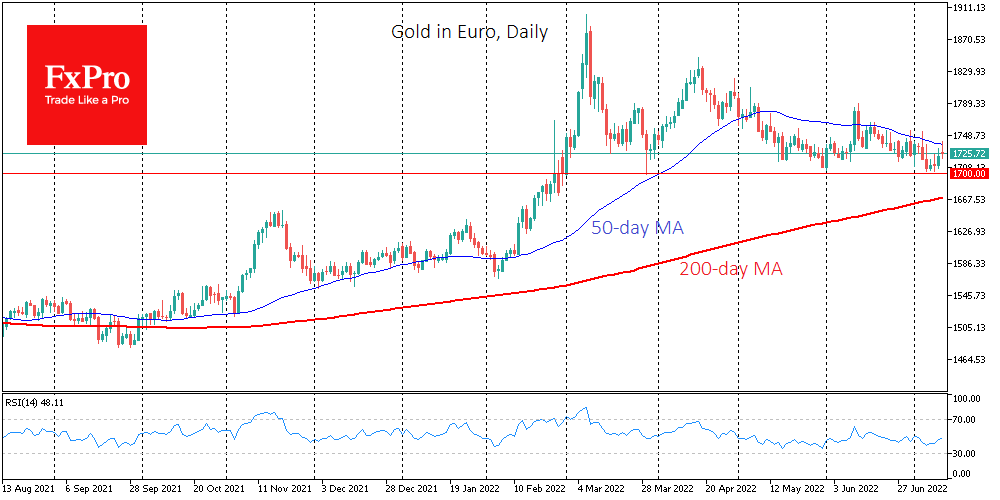Select the 13 Aug 2021 date label
1000x500 pixels.
click(28, 491)
